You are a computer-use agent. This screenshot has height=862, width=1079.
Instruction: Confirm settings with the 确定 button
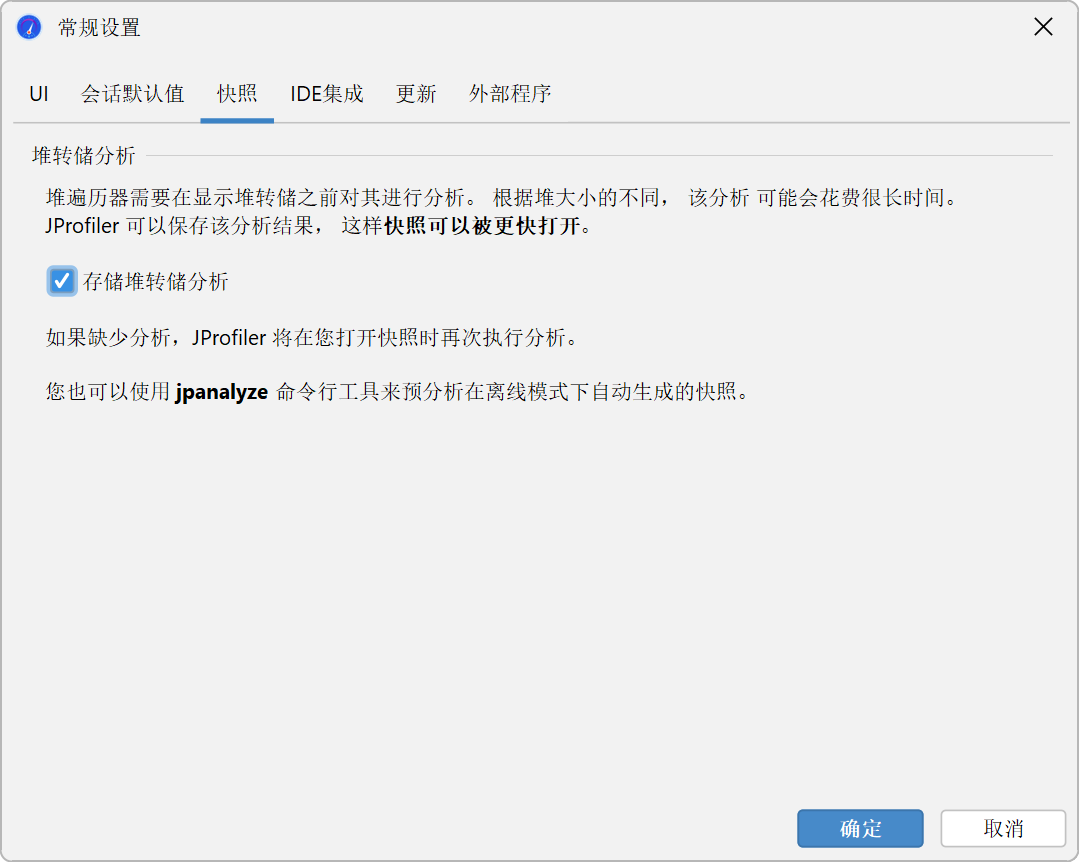[x=860, y=828]
